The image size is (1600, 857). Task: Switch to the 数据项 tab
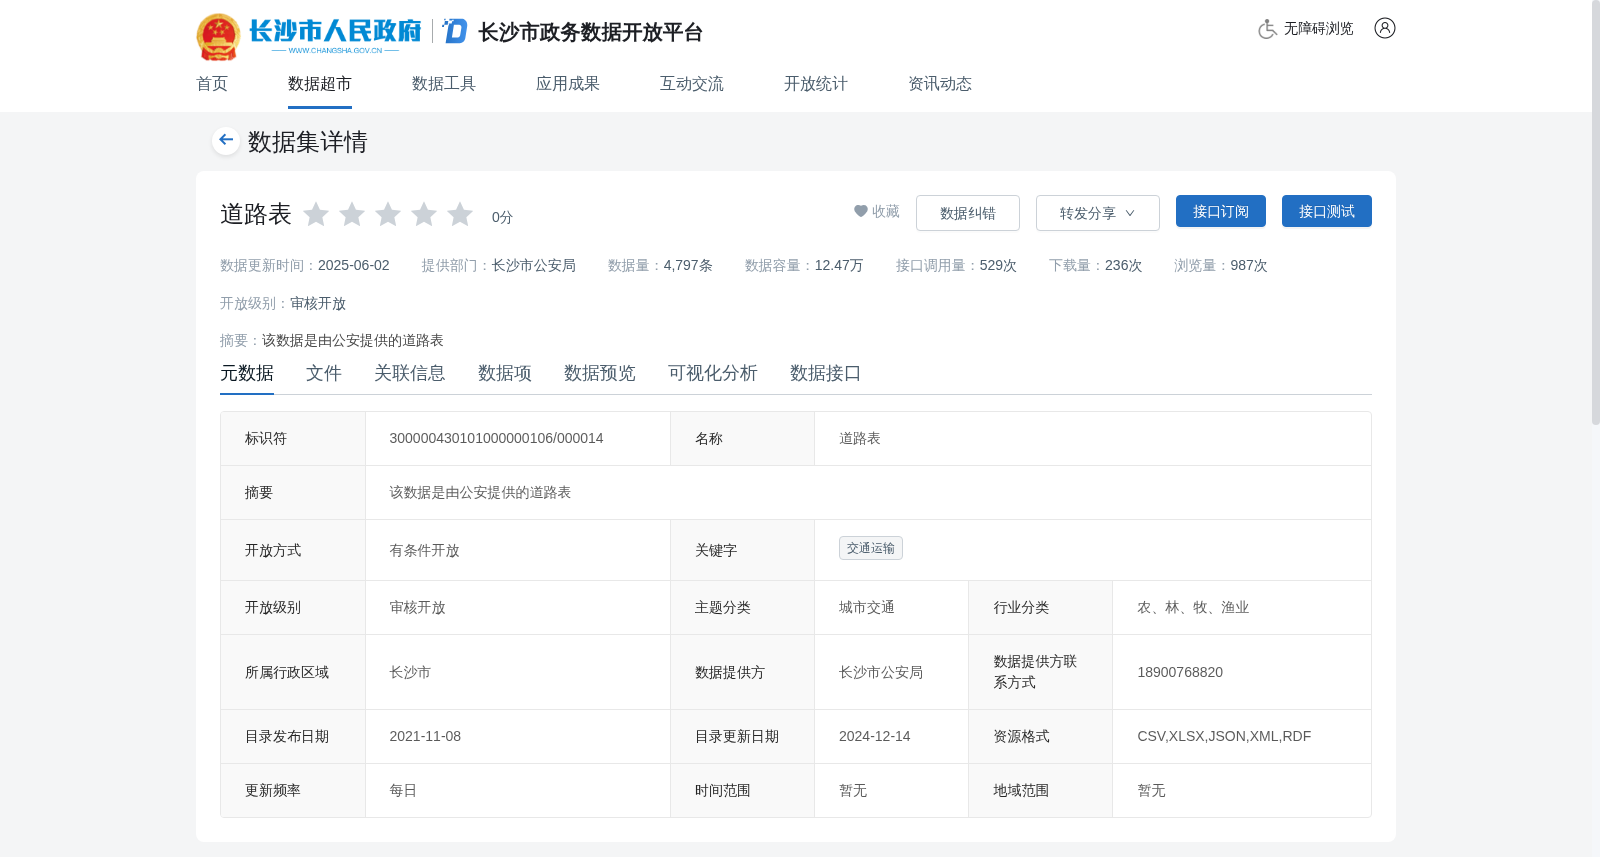click(505, 373)
